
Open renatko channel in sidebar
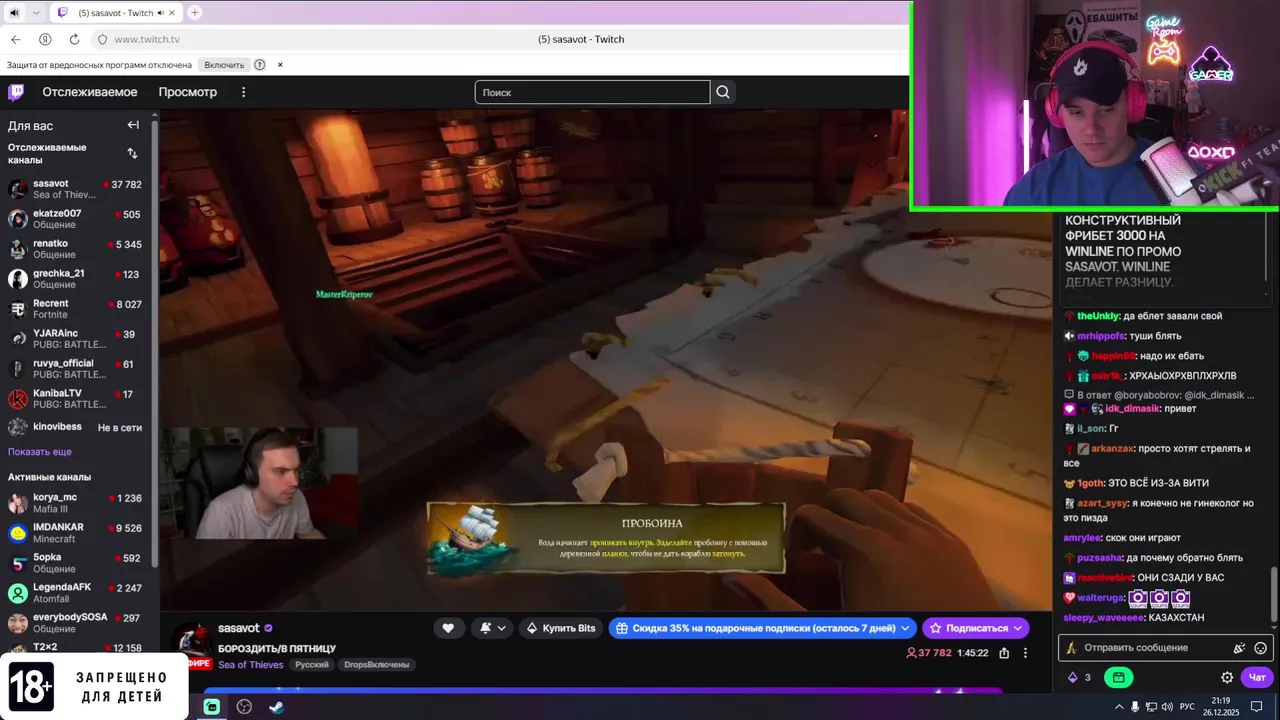click(x=76, y=249)
